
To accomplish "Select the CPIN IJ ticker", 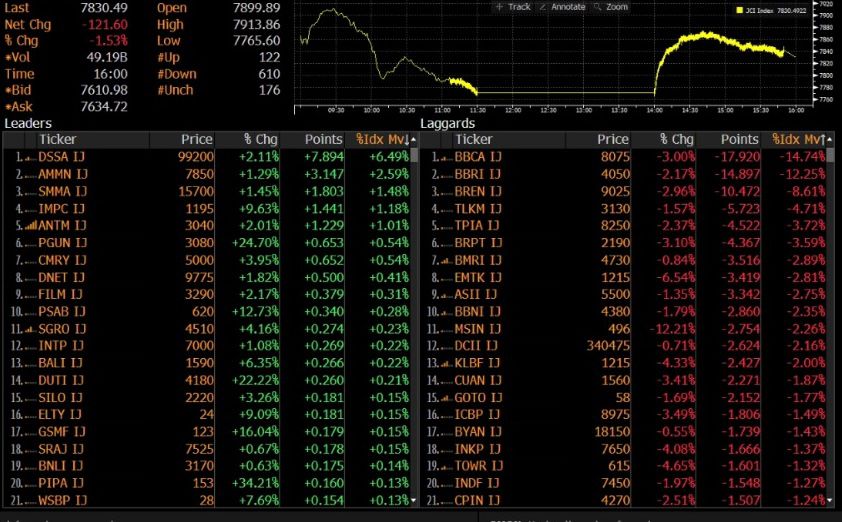I will (x=477, y=501).
